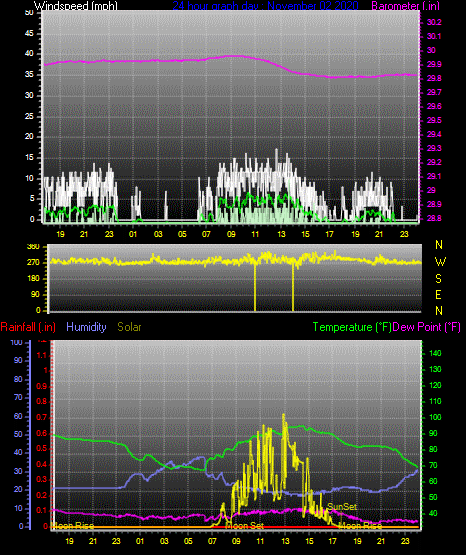Click the "60" value on the blue humidity axis
Viewport: 466px width, 555px height.
[x=18, y=416]
